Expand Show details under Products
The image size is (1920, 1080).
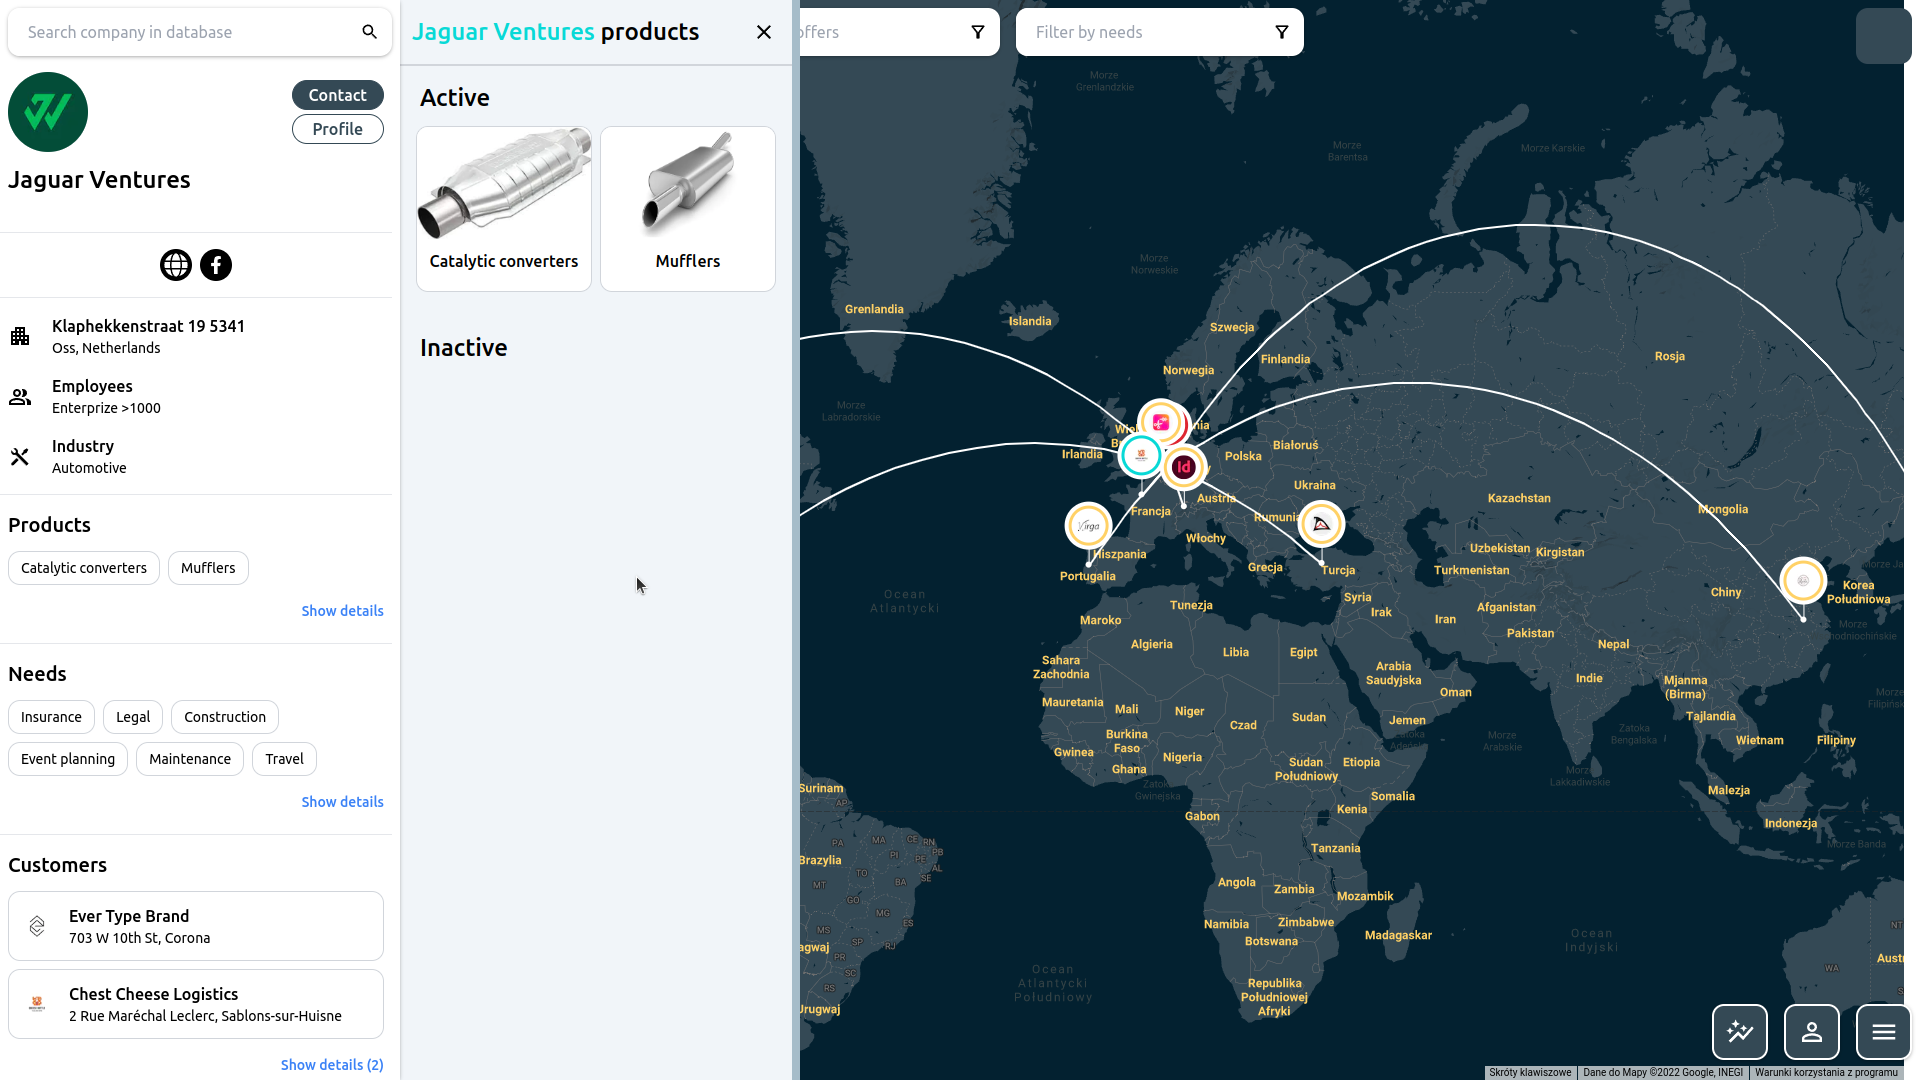[x=342, y=611]
